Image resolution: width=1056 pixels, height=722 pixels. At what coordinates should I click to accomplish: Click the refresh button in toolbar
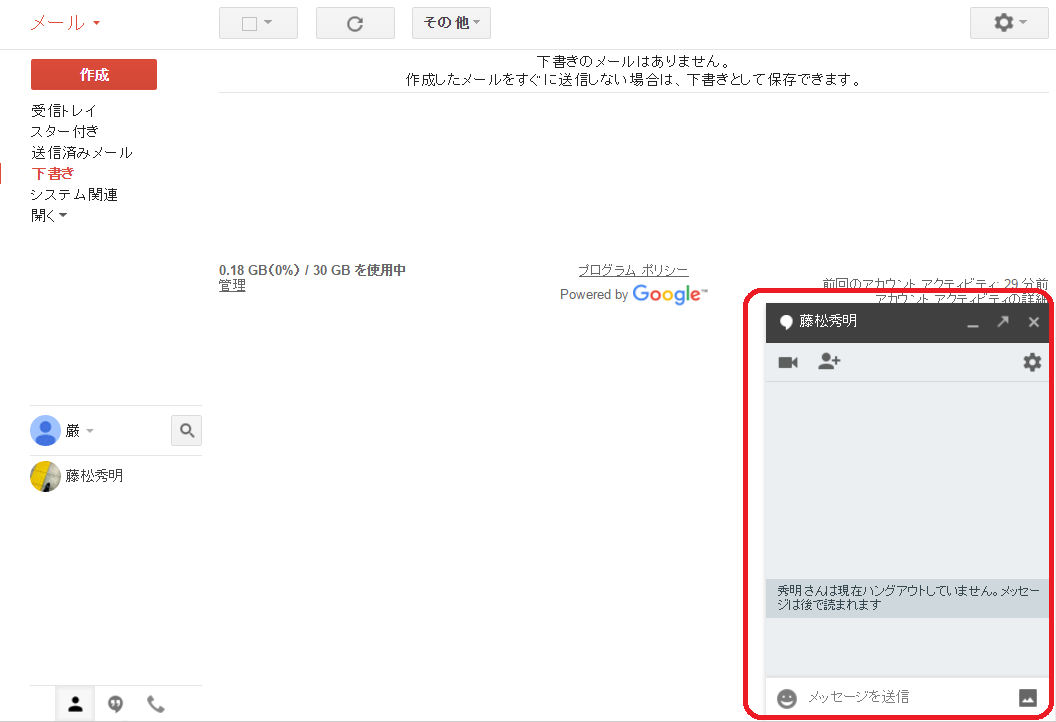[355, 23]
